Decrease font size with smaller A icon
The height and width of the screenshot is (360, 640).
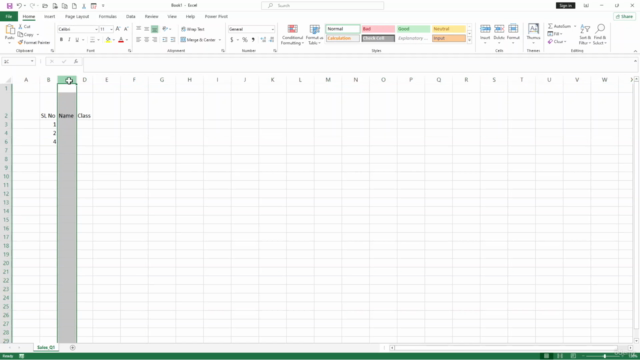click(x=126, y=29)
